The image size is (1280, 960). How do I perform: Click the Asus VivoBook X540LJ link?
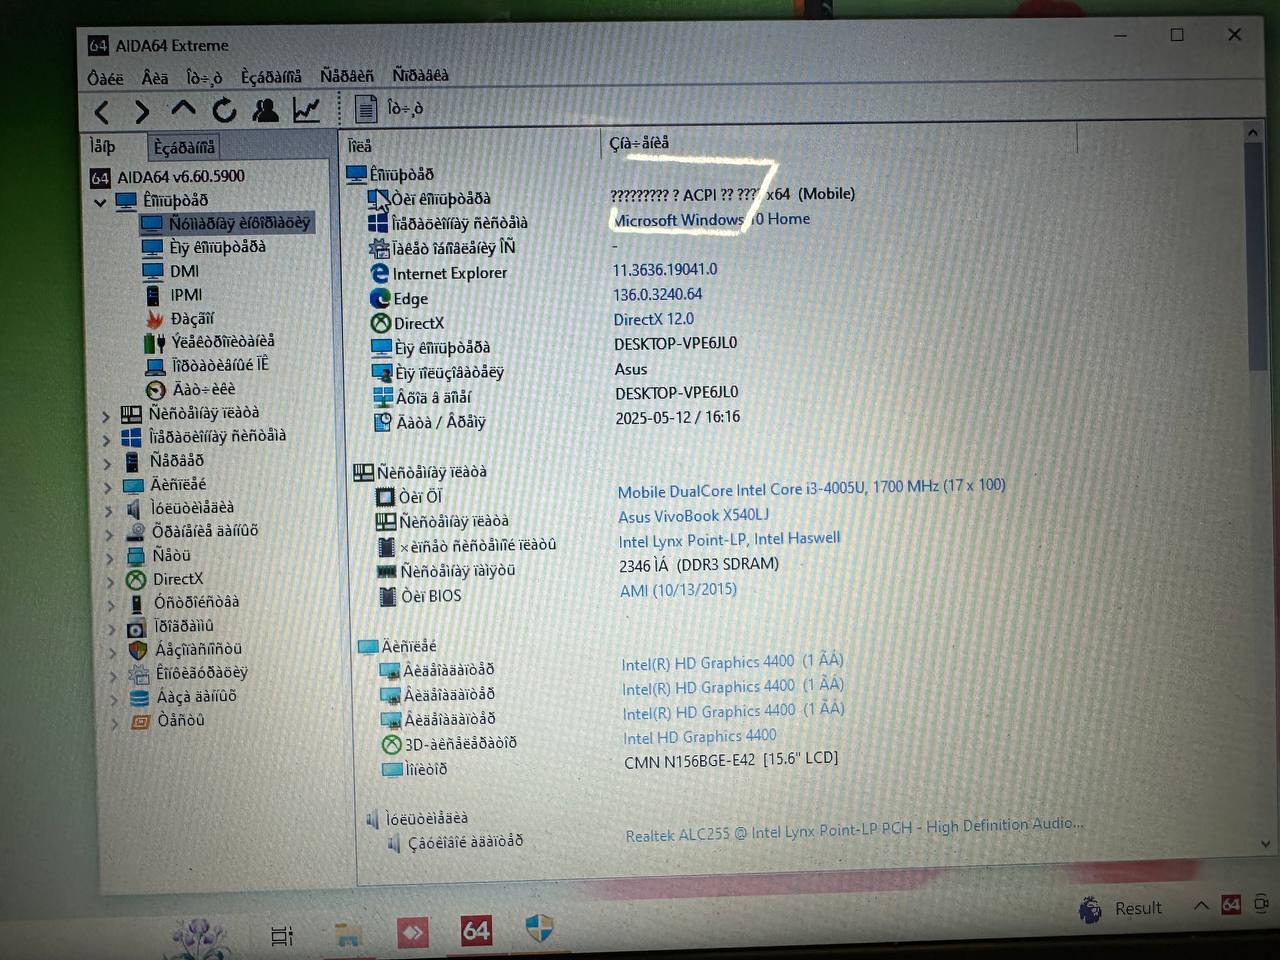(693, 516)
